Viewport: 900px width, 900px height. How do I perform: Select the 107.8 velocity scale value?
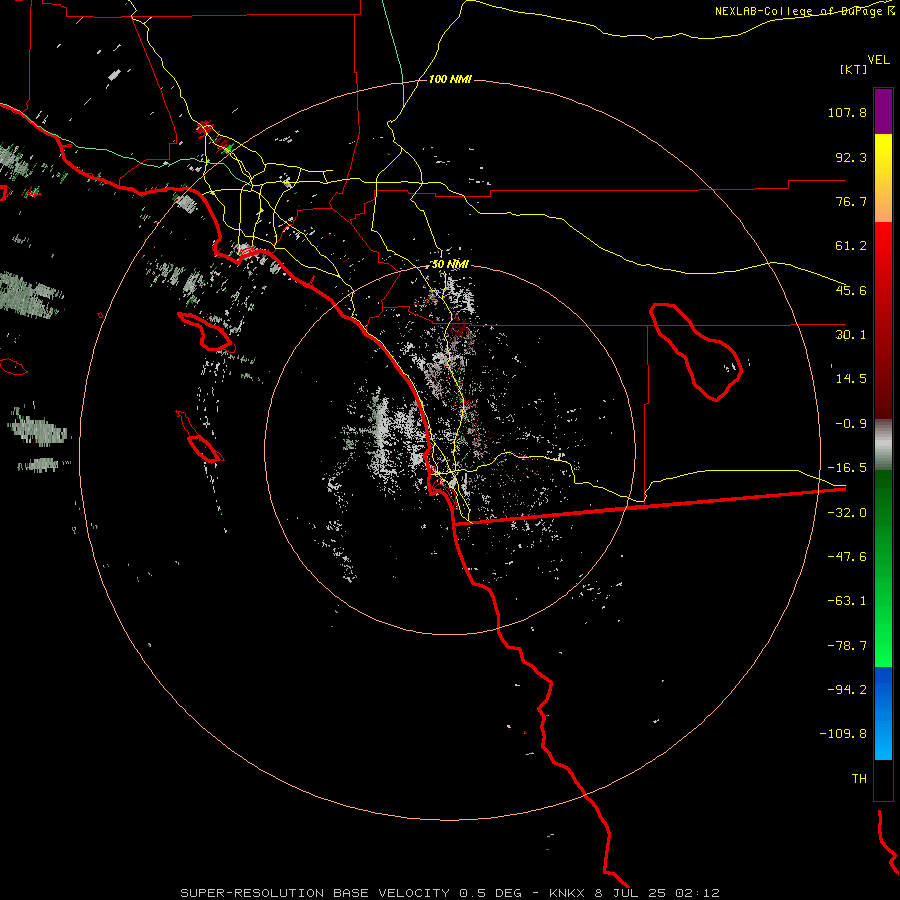847,112
